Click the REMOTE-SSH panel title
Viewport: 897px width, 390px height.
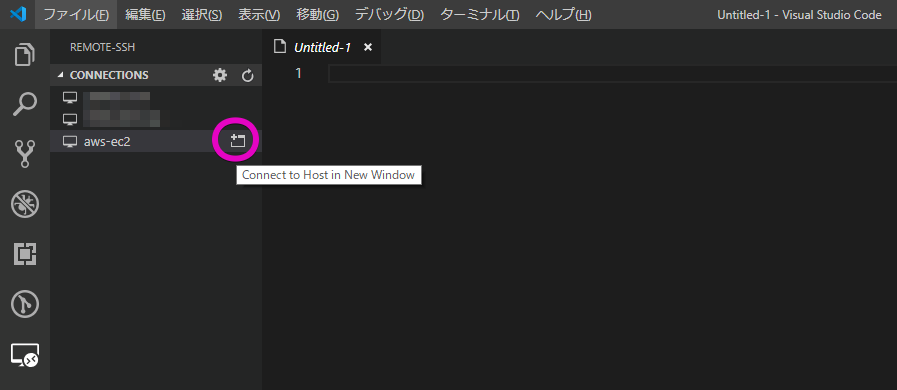[x=102, y=47]
